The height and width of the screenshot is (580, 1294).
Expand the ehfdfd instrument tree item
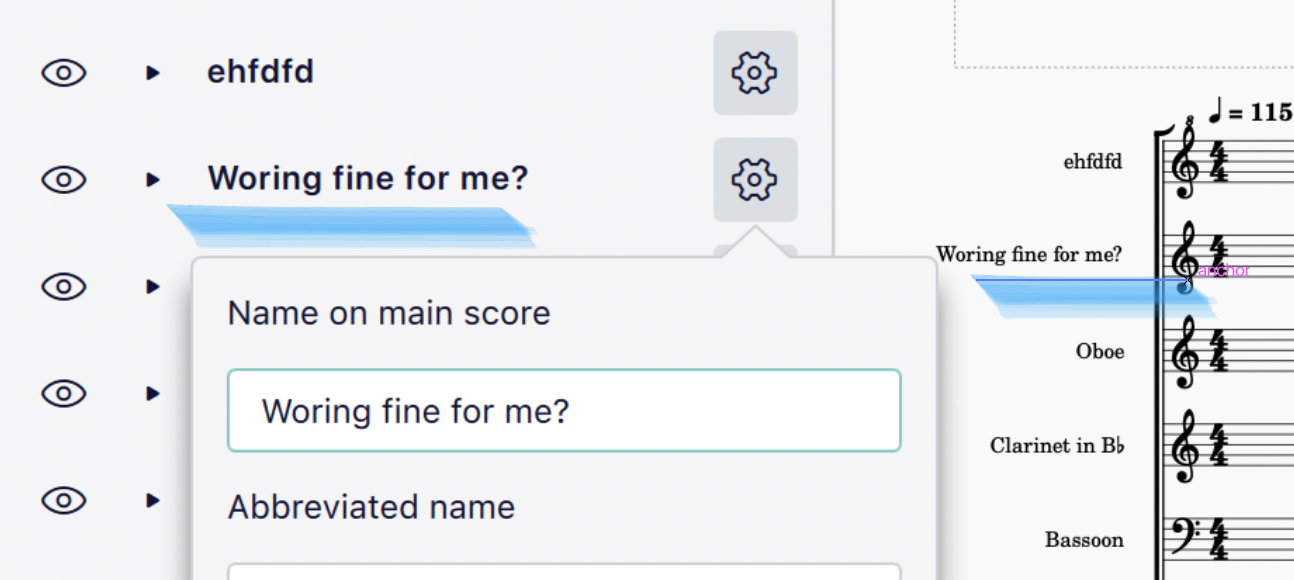click(x=152, y=72)
